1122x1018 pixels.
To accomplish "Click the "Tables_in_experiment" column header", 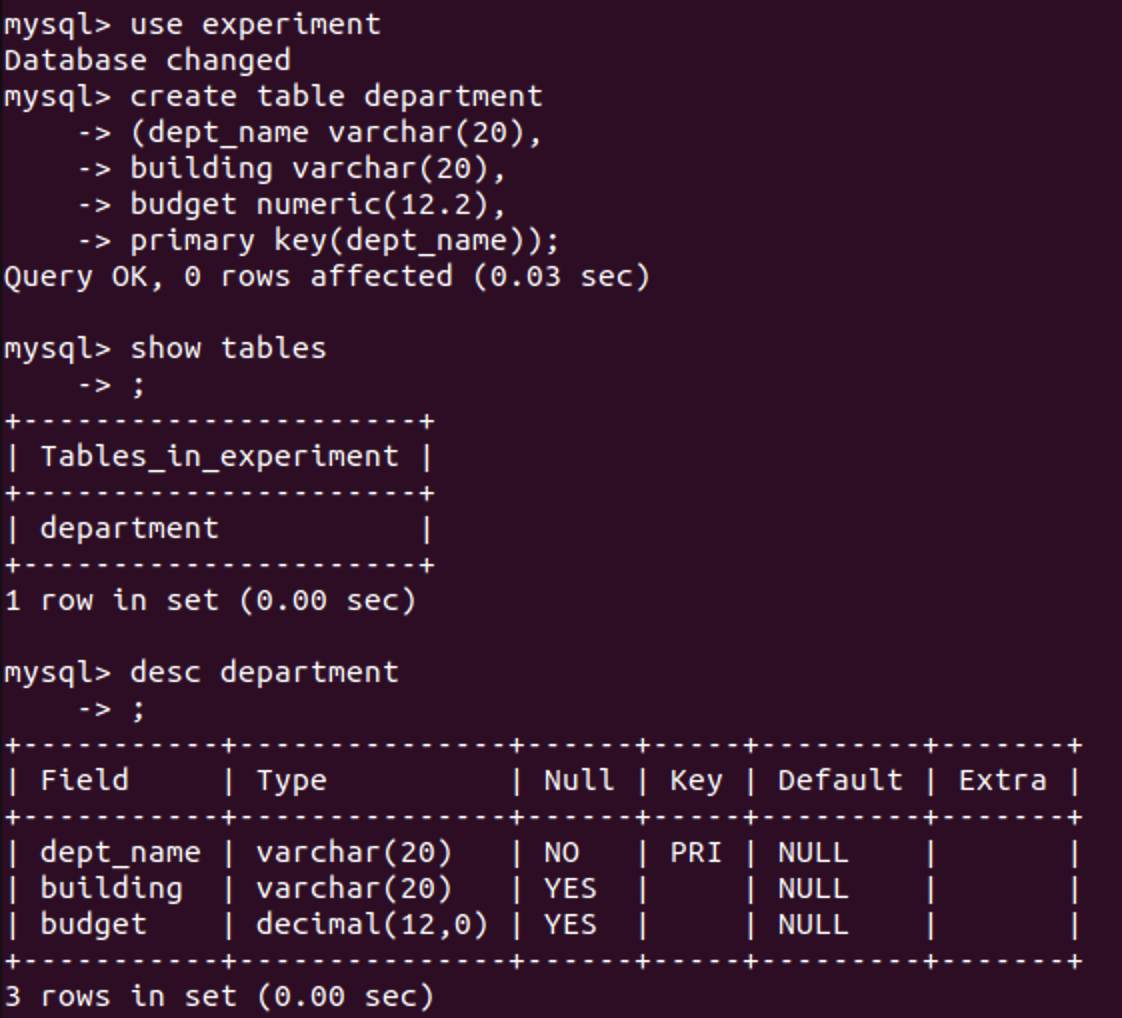I will pos(219,457).
